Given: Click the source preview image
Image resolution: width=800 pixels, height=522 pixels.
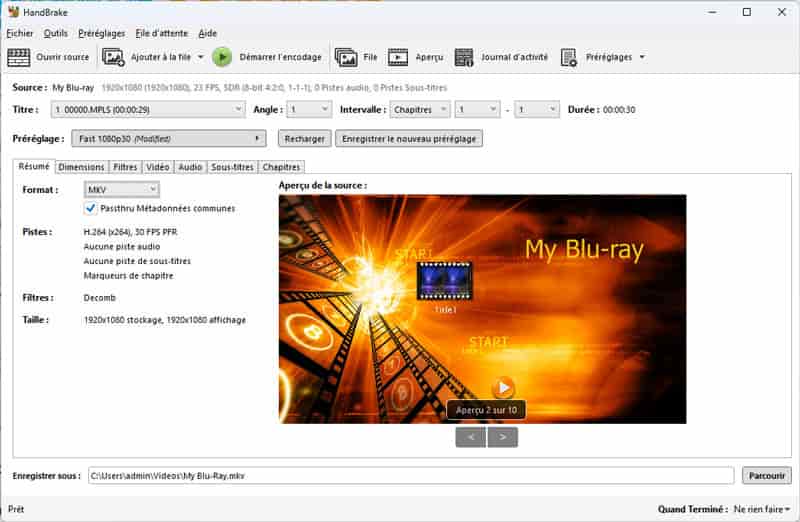Looking at the screenshot, I should tap(482, 309).
